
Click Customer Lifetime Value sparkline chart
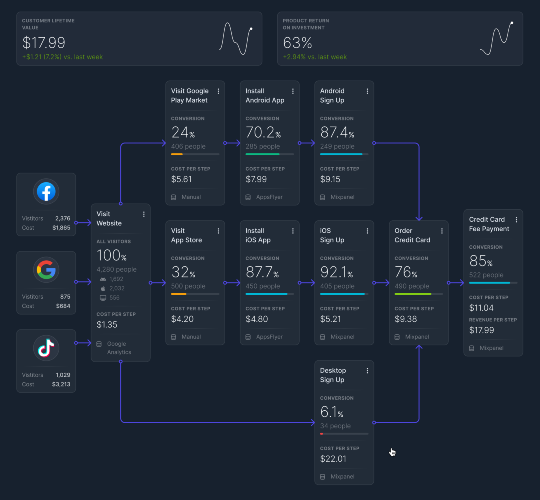tap(236, 39)
